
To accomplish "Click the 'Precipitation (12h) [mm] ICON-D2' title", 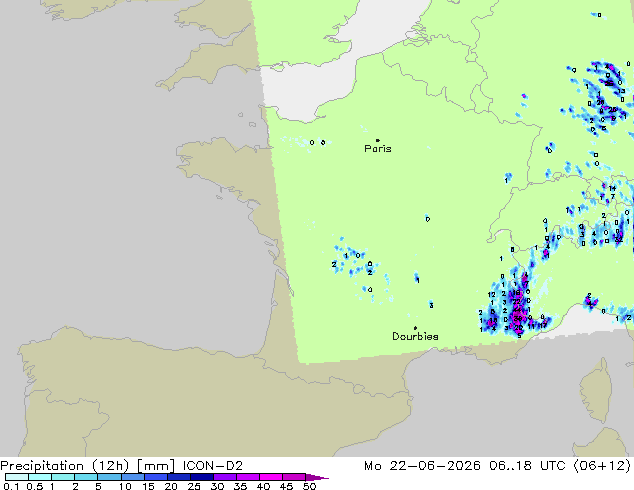I will coord(121,466).
